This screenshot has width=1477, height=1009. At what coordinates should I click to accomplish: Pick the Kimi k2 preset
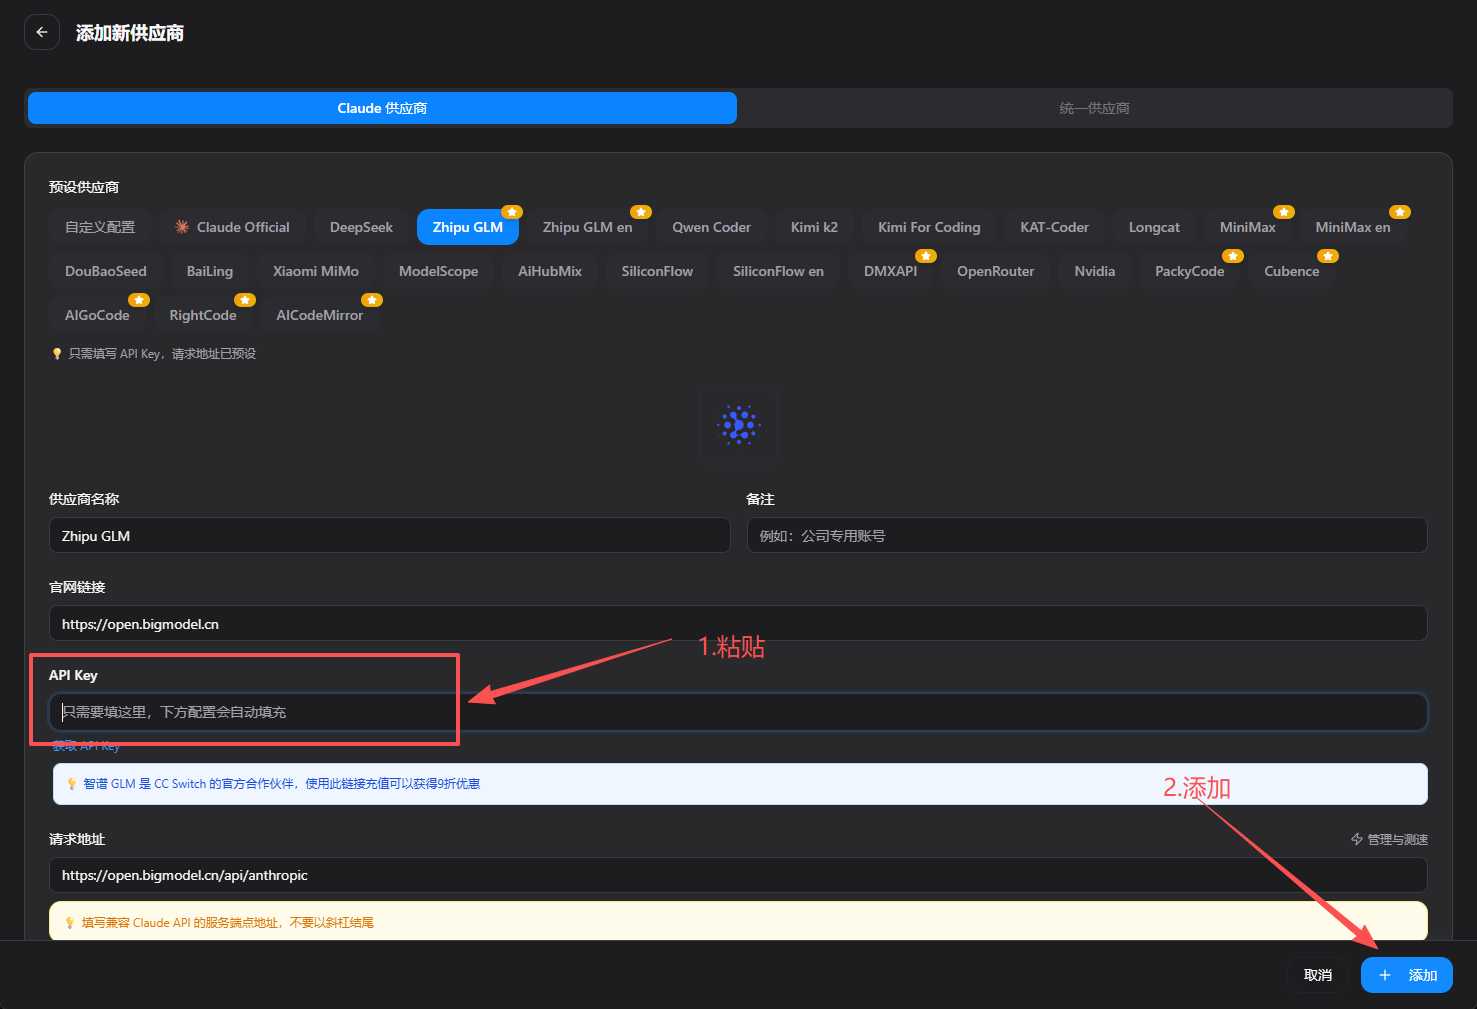(814, 227)
